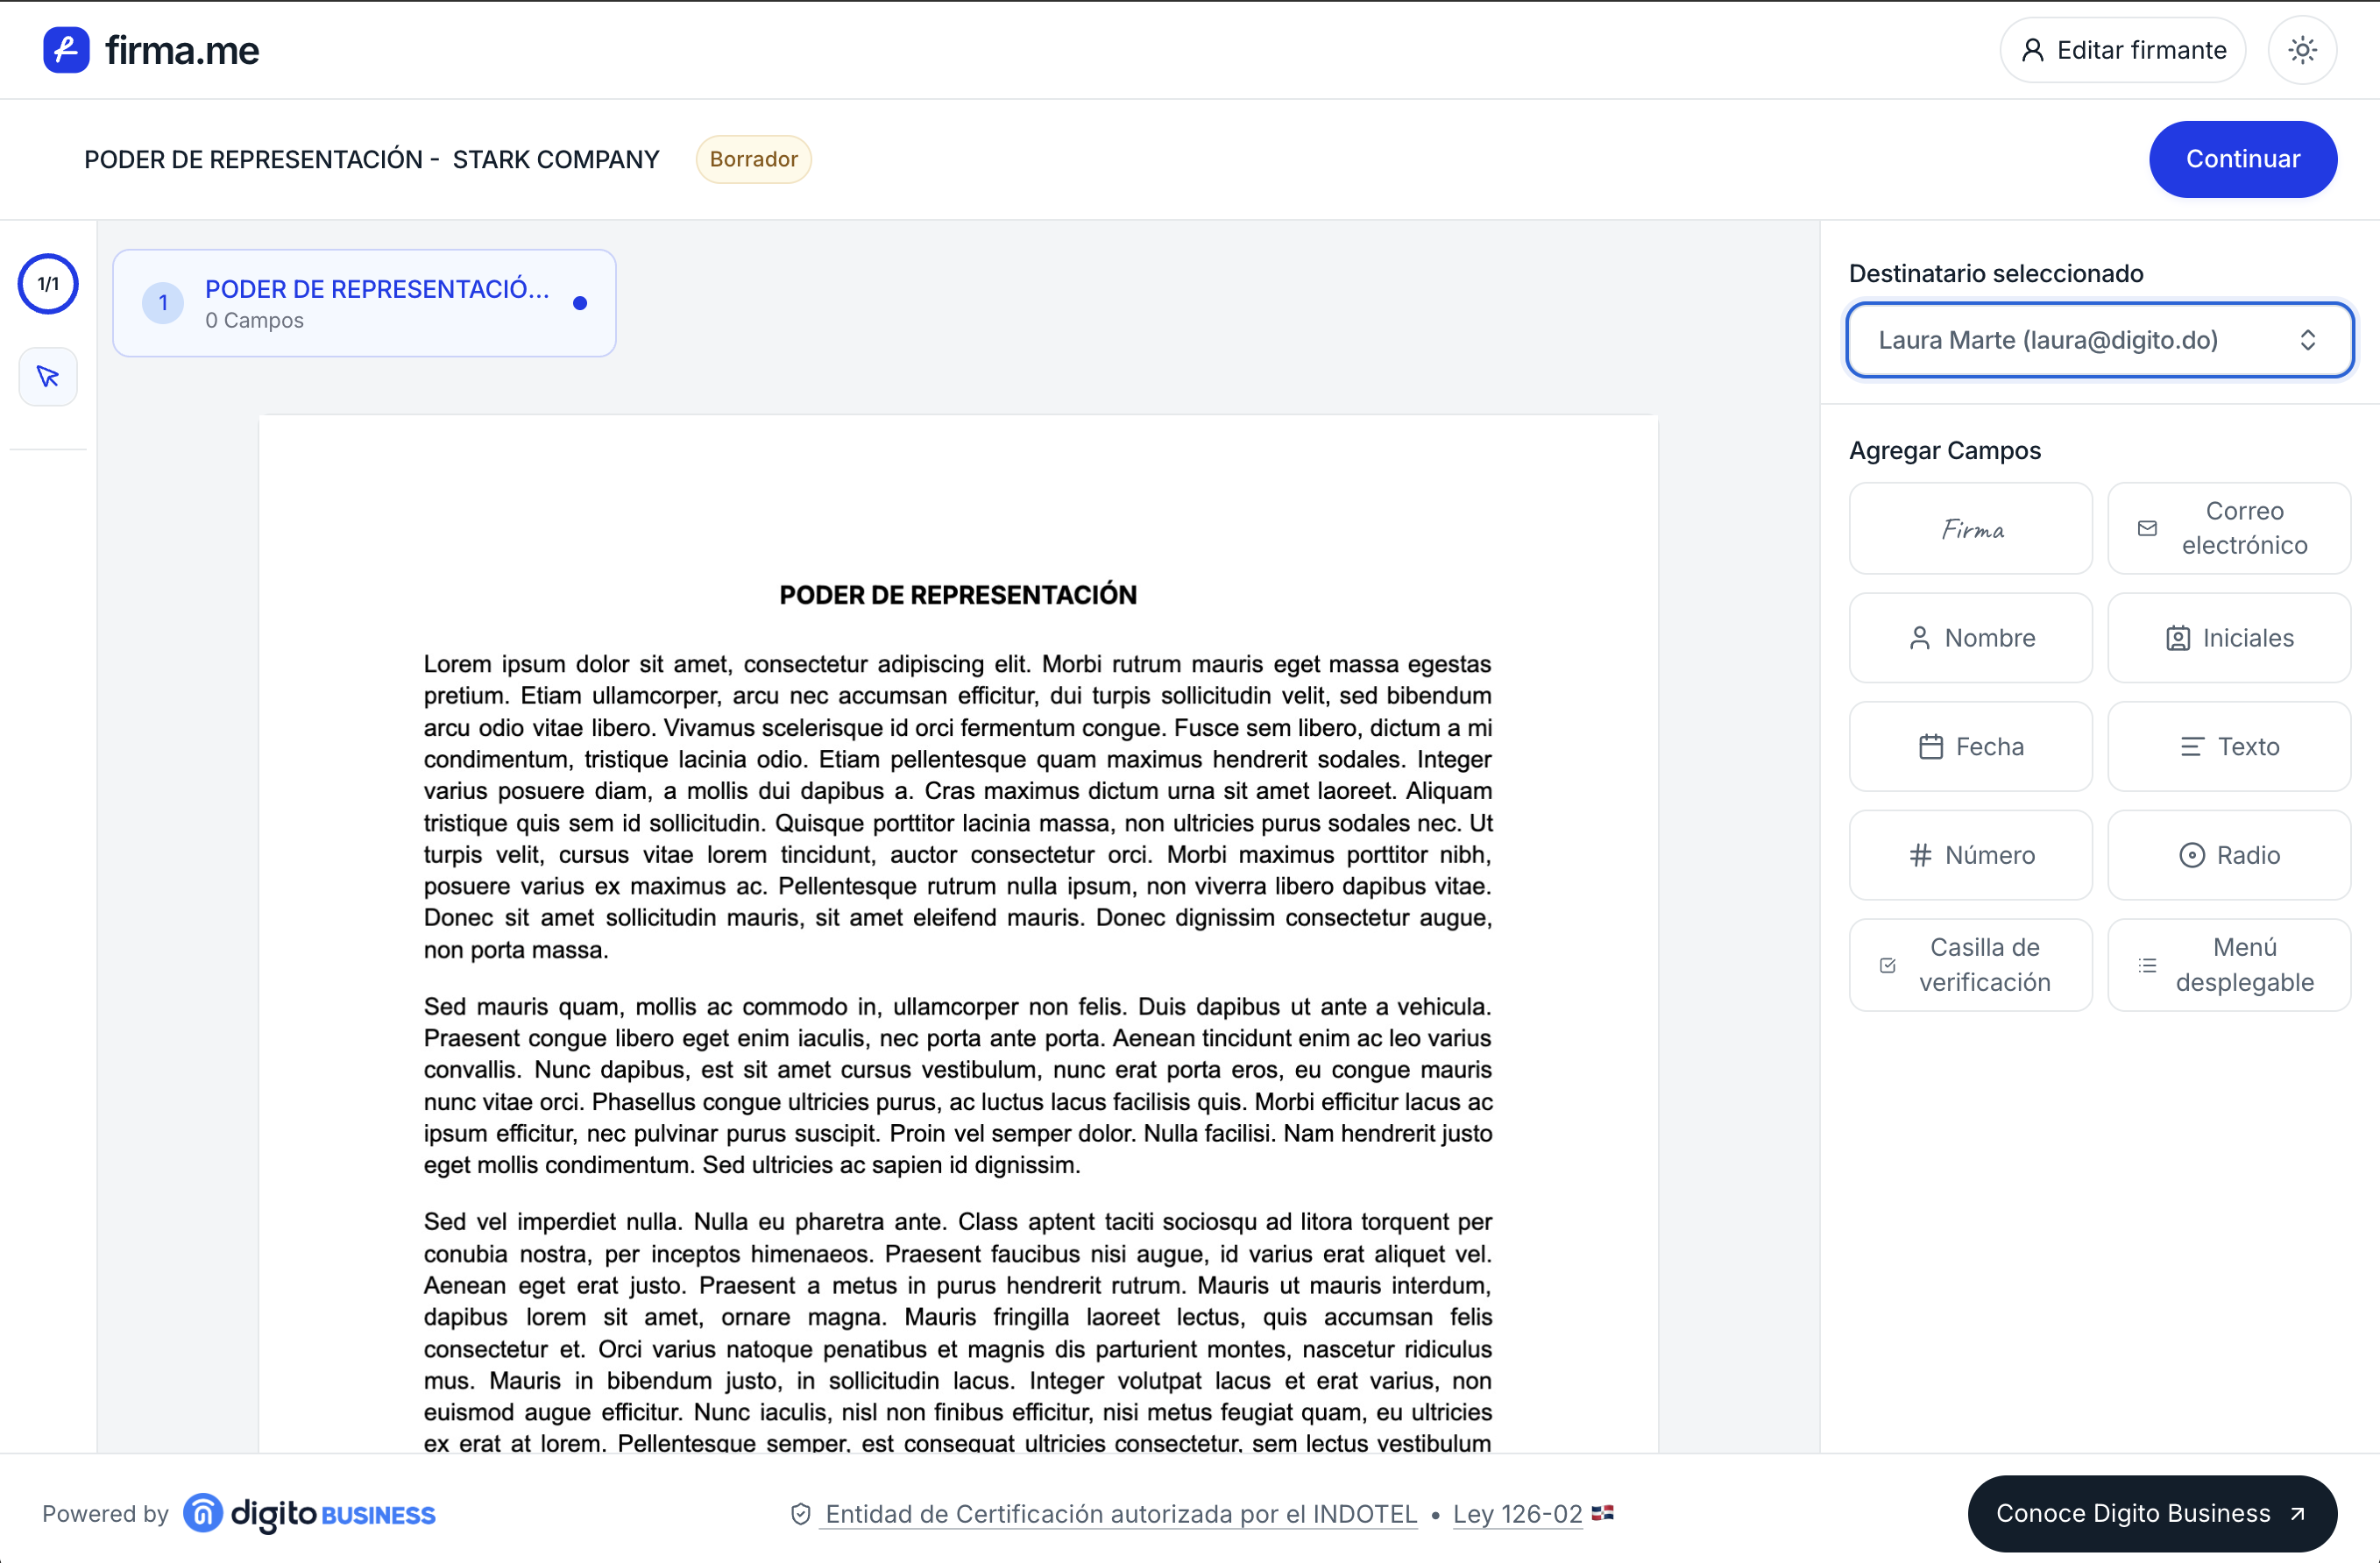Open the Destinatario seleccionado dropdown
2380x1563 pixels.
tap(2099, 340)
